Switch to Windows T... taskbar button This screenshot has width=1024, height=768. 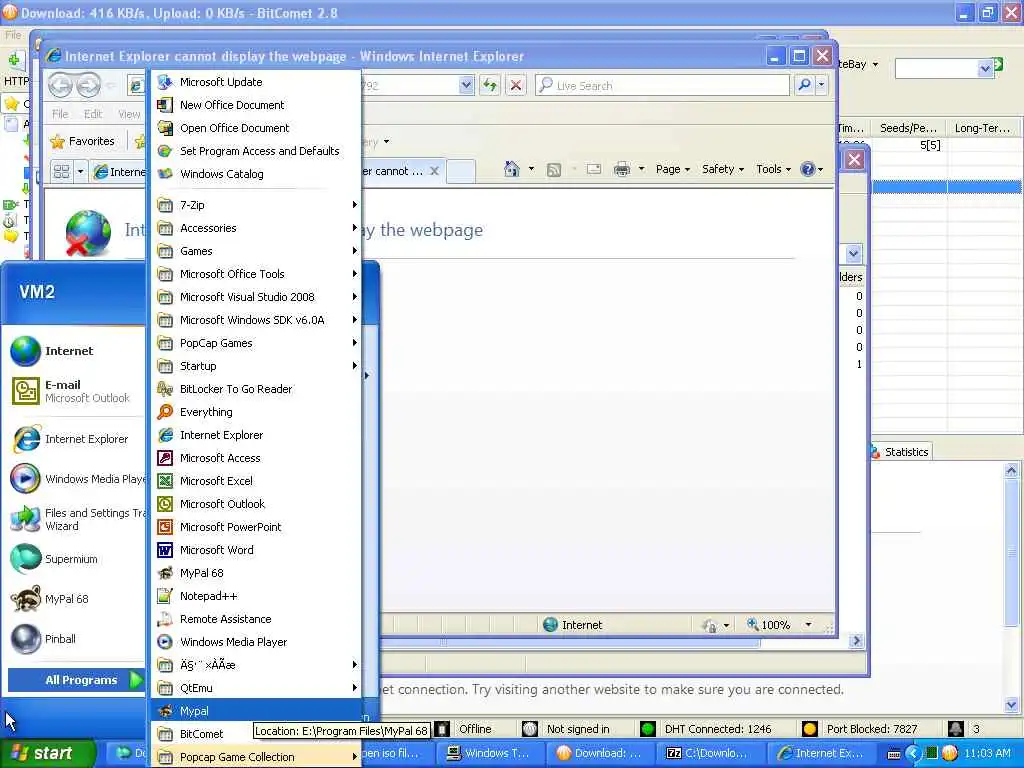[x=488, y=753]
